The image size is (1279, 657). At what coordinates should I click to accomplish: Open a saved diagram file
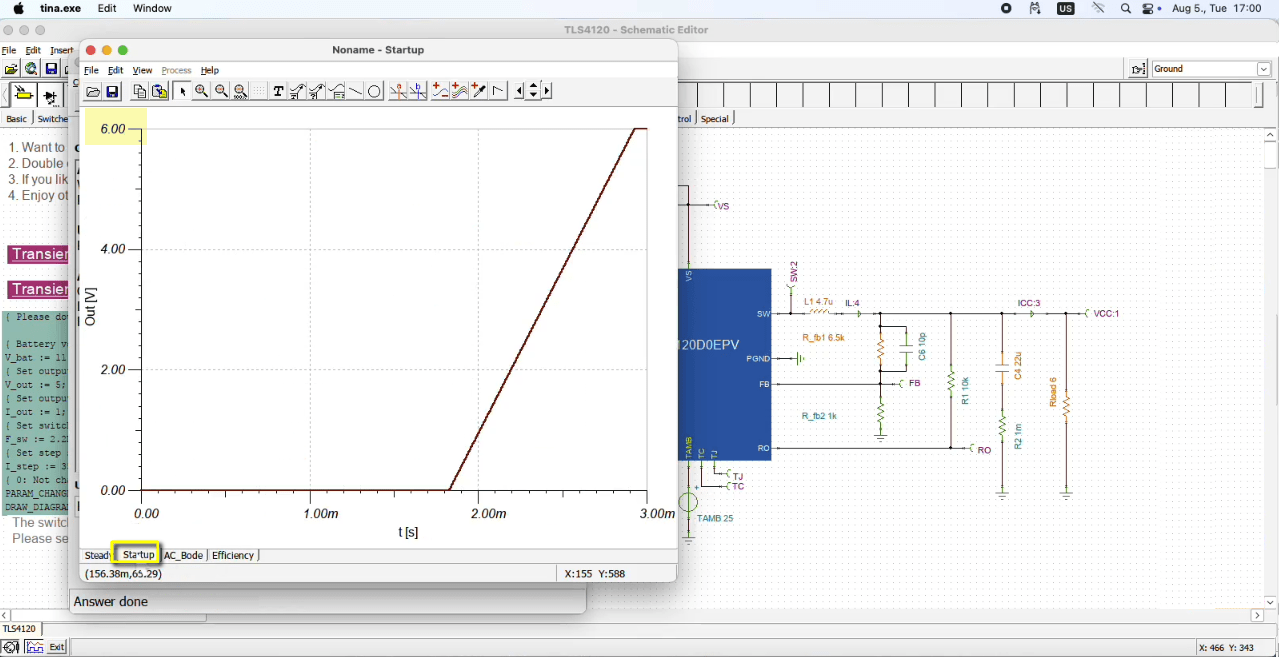click(93, 91)
